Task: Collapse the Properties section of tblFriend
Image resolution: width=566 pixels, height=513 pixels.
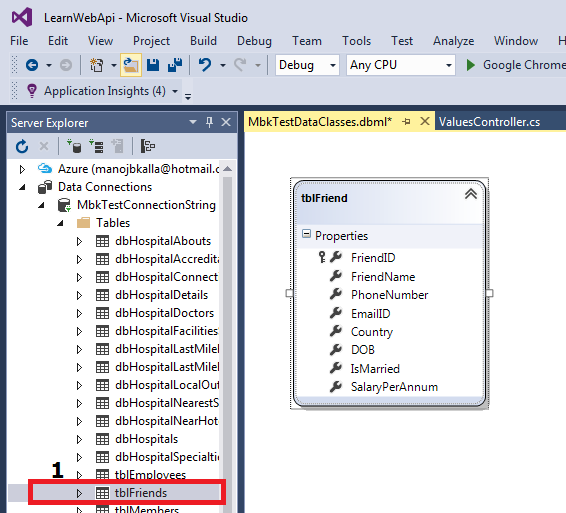Action: (x=306, y=234)
